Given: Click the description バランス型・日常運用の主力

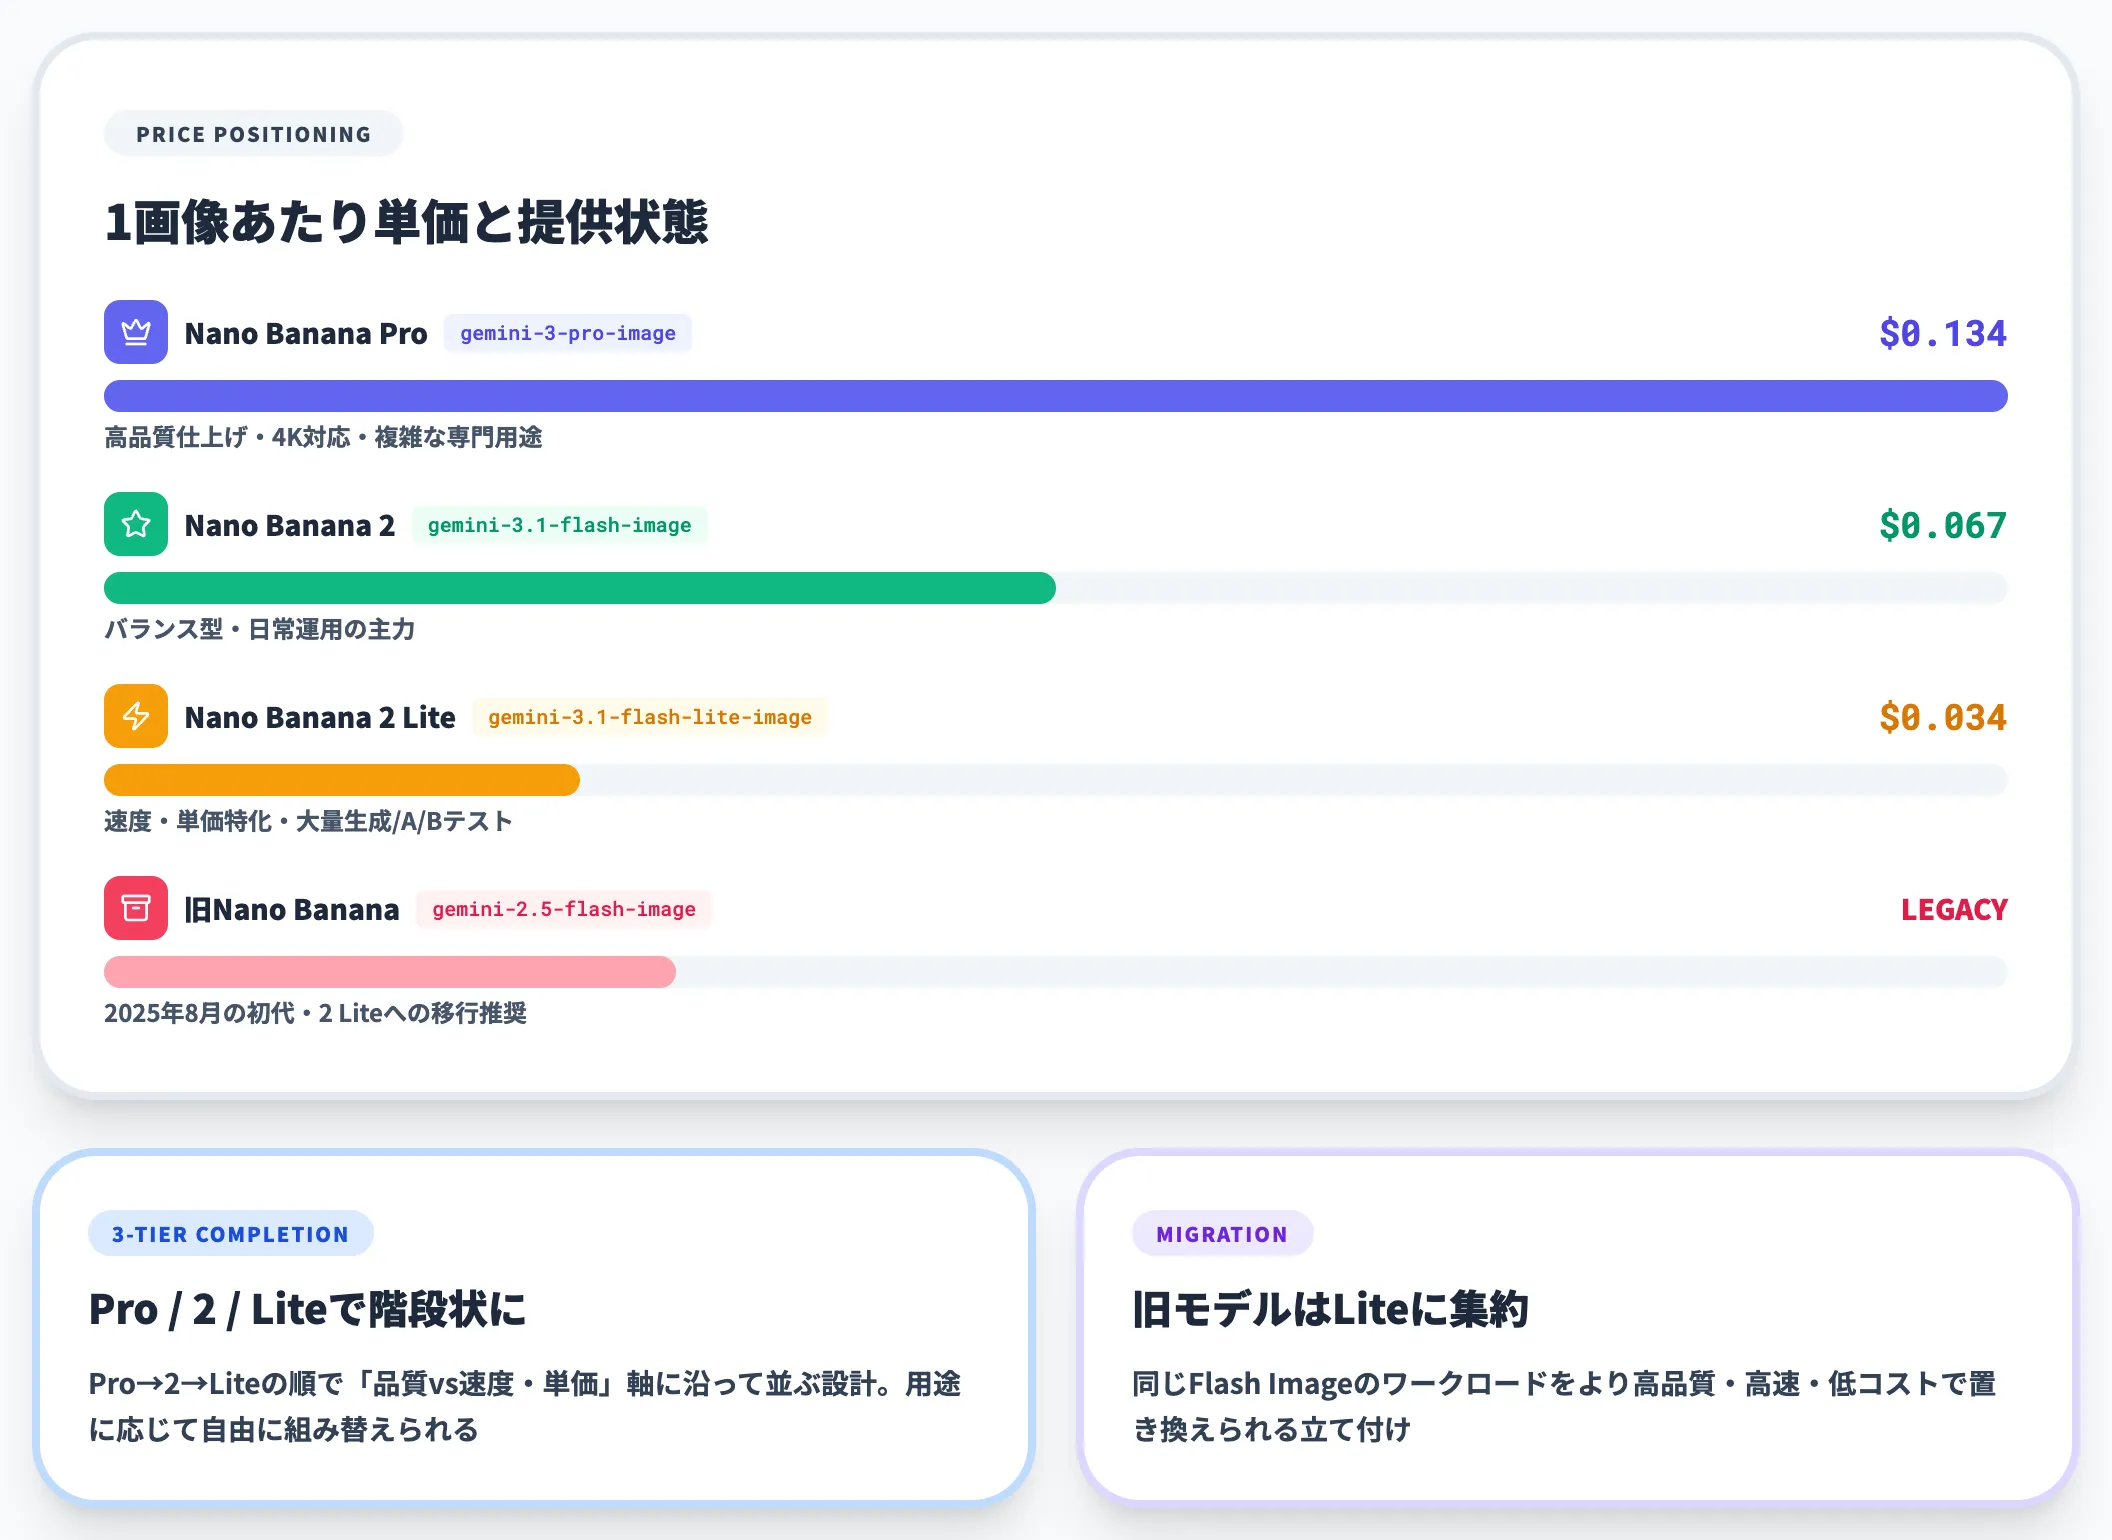Looking at the screenshot, I should point(260,629).
